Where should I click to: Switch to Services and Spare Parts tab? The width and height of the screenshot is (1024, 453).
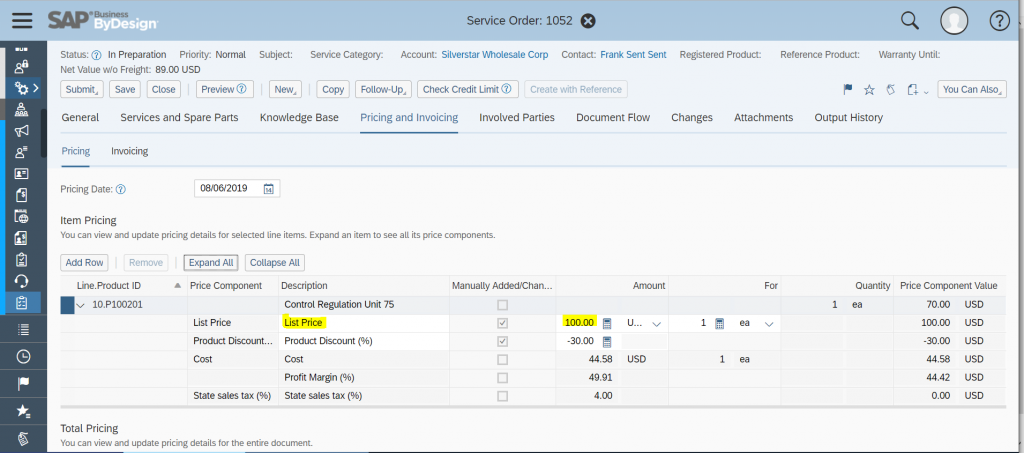coord(179,117)
